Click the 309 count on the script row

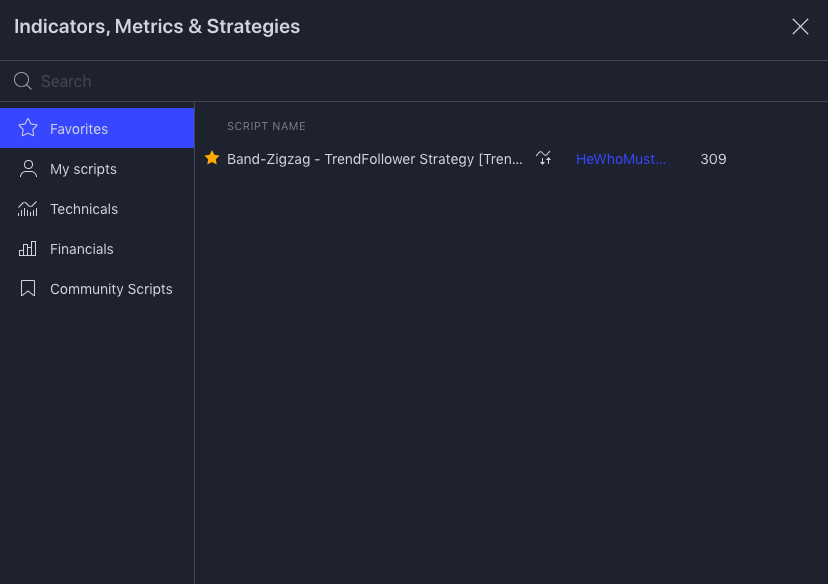[x=713, y=159]
